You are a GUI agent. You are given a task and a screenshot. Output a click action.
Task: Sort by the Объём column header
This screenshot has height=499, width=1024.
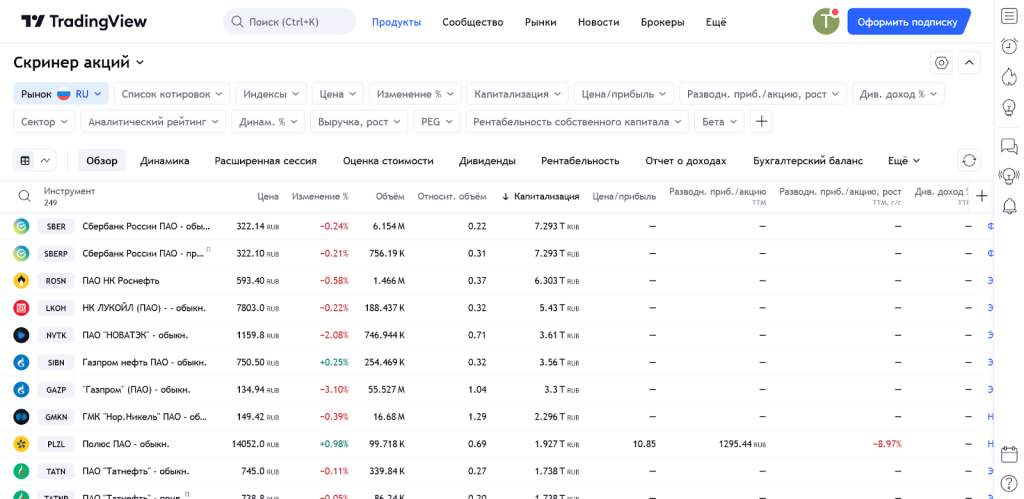pyautogui.click(x=390, y=197)
